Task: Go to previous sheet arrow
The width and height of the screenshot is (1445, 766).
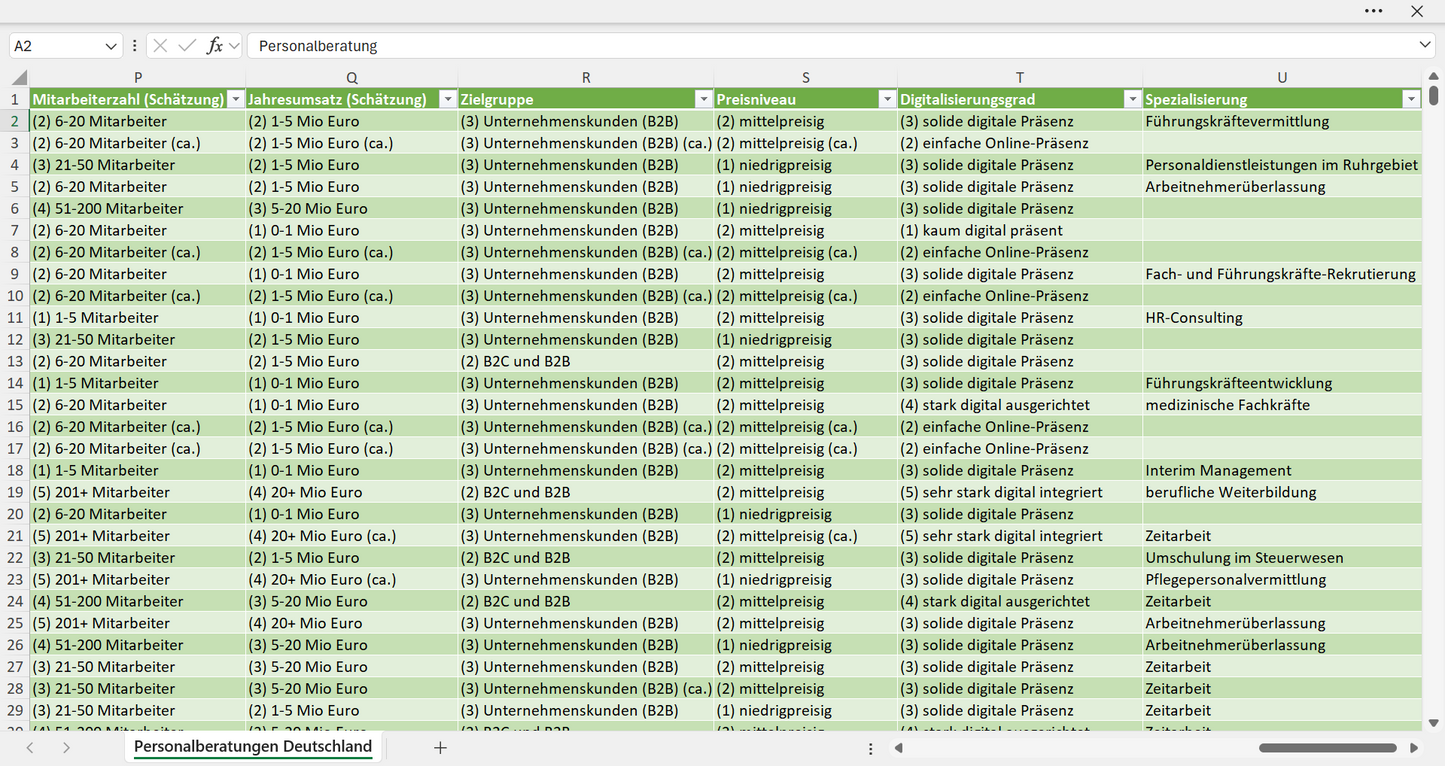Action: pos(30,747)
